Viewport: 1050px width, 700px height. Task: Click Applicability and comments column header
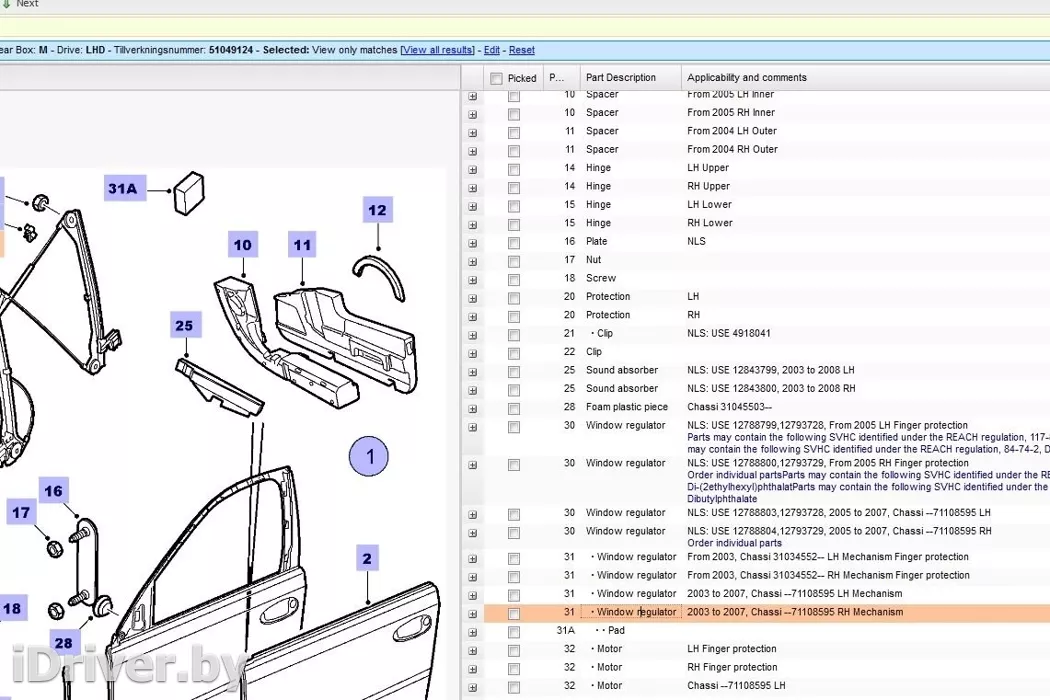pos(865,78)
